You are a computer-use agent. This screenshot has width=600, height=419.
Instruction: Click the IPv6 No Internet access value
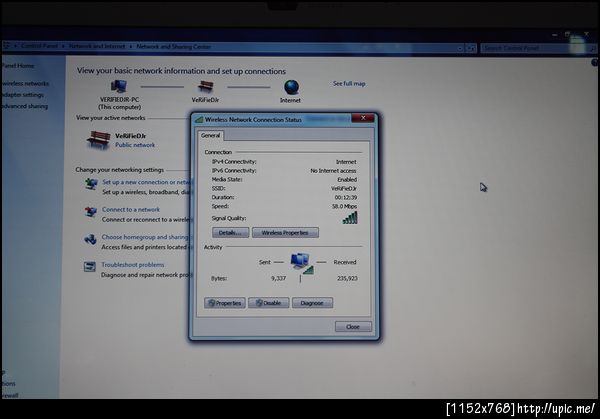tap(333, 171)
